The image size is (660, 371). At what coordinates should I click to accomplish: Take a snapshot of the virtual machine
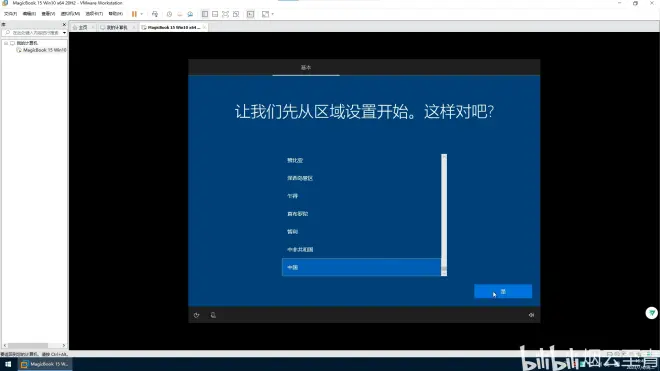click(x=169, y=14)
